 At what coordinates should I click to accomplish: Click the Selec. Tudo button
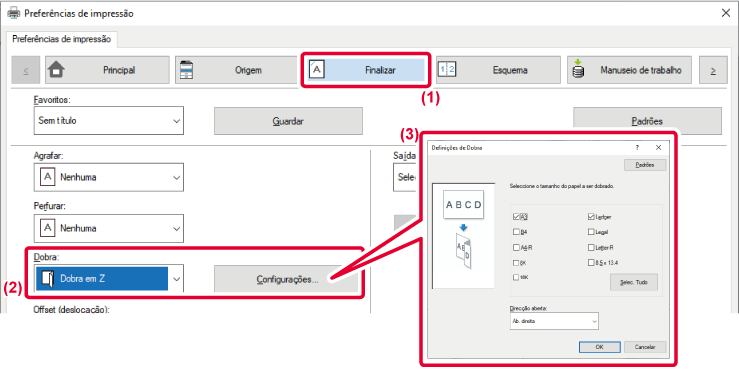coord(633,282)
